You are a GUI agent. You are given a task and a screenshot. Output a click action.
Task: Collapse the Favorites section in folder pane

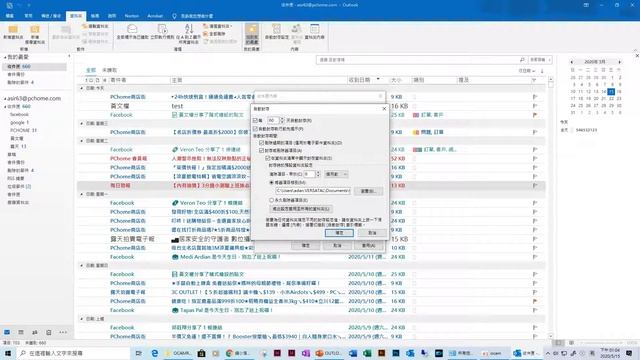[x=5, y=57]
